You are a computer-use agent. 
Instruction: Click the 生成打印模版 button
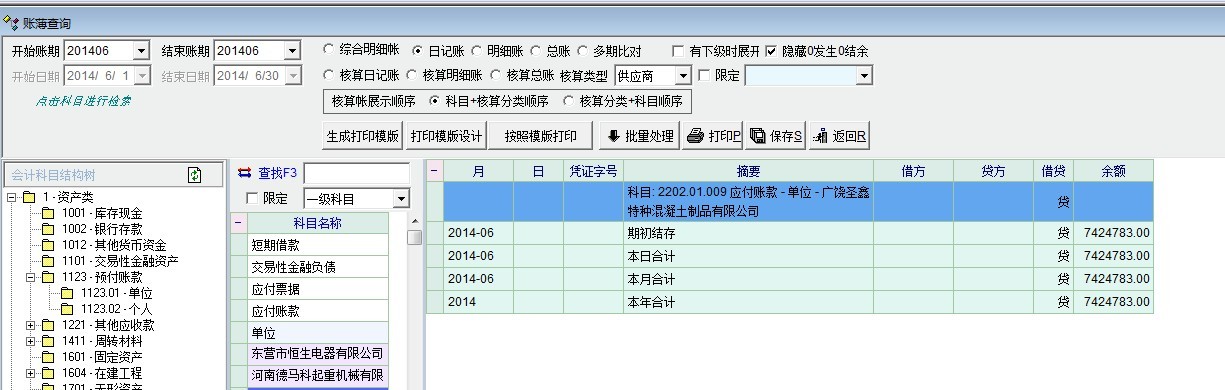363,136
